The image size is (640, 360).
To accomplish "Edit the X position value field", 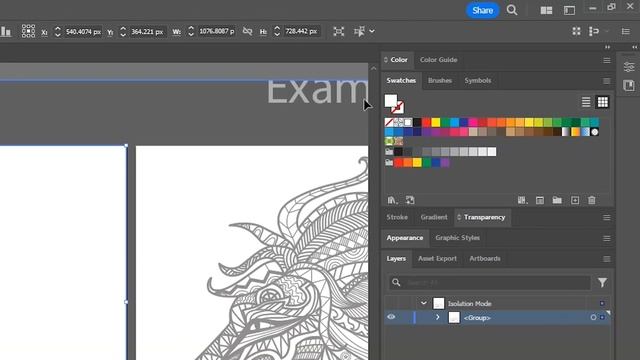I will click(x=83, y=31).
